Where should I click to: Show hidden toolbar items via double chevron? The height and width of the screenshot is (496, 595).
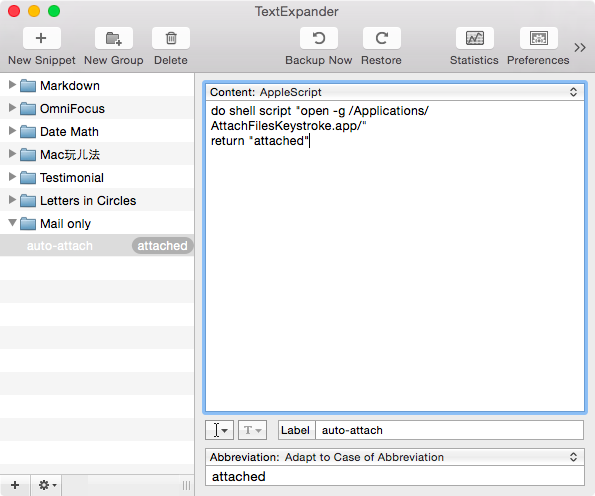click(x=580, y=47)
